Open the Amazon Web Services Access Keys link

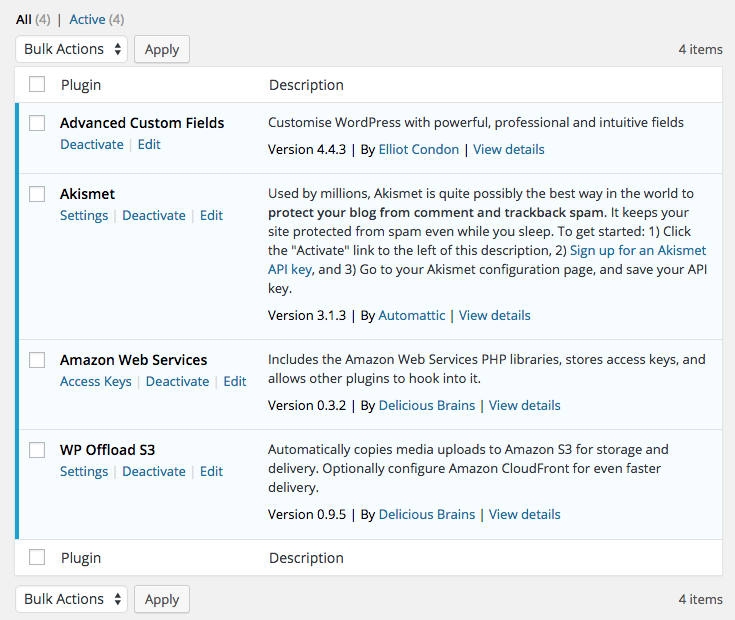pos(96,381)
